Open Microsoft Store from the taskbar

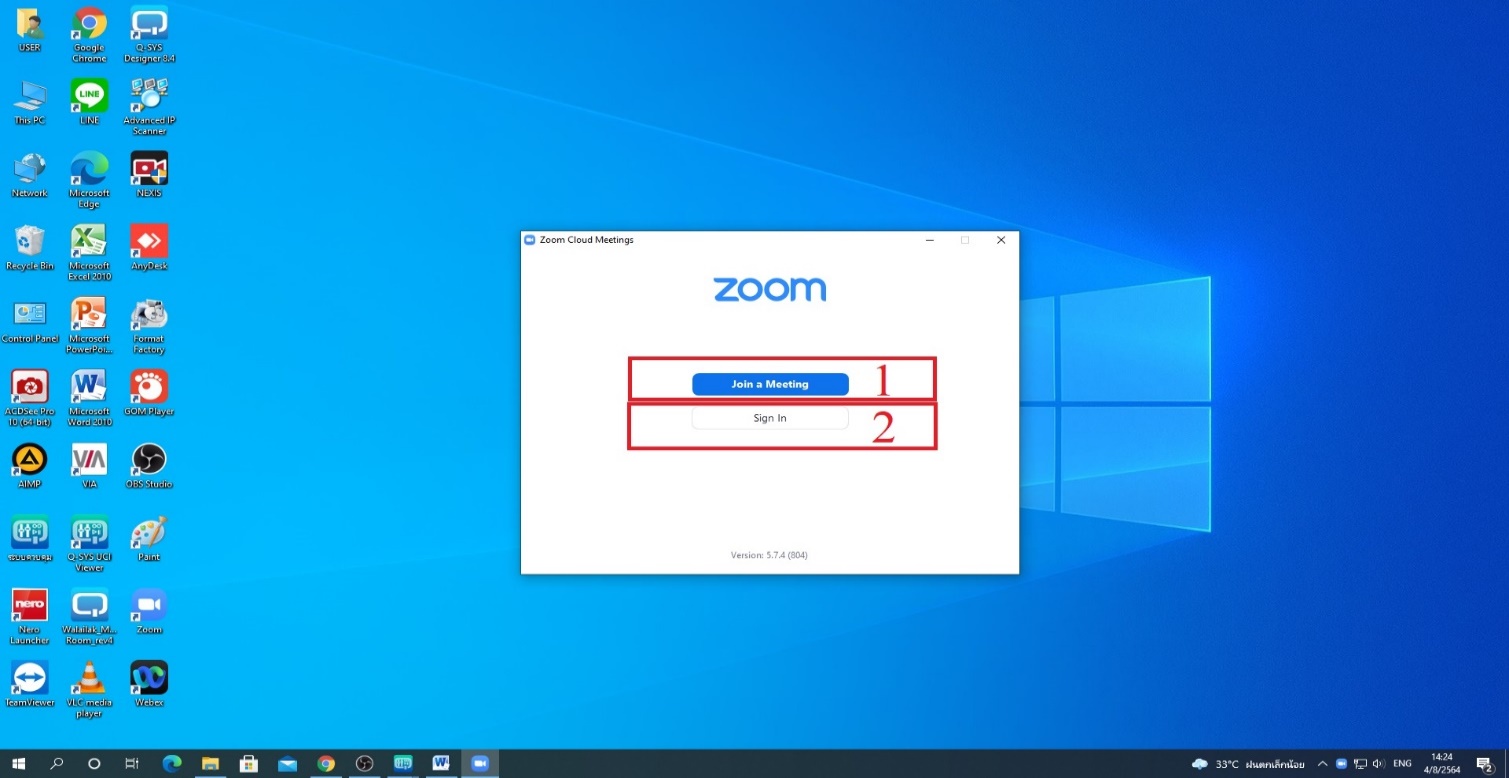[249, 764]
